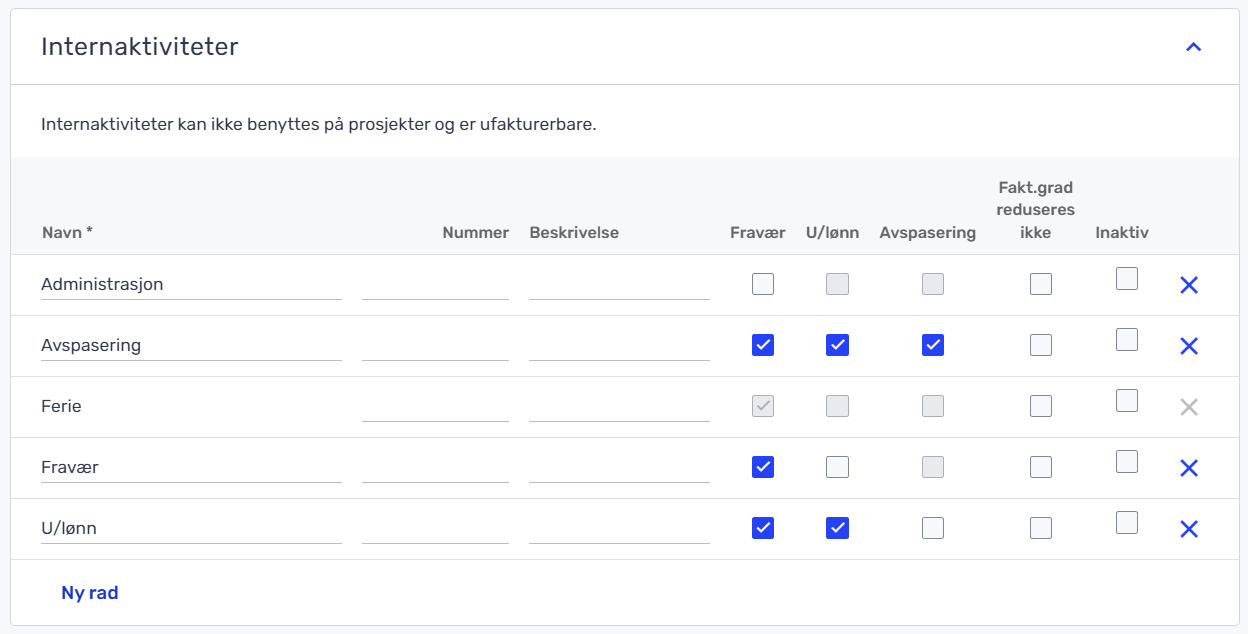Viewport: 1248px width, 634px height.
Task: Uncheck U/lønn checkbox in U/lønn row
Action: pos(837,528)
